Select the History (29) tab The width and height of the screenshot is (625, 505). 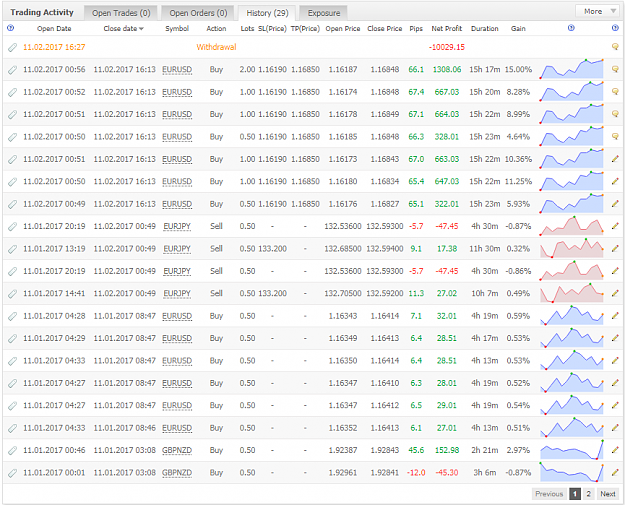[267, 13]
